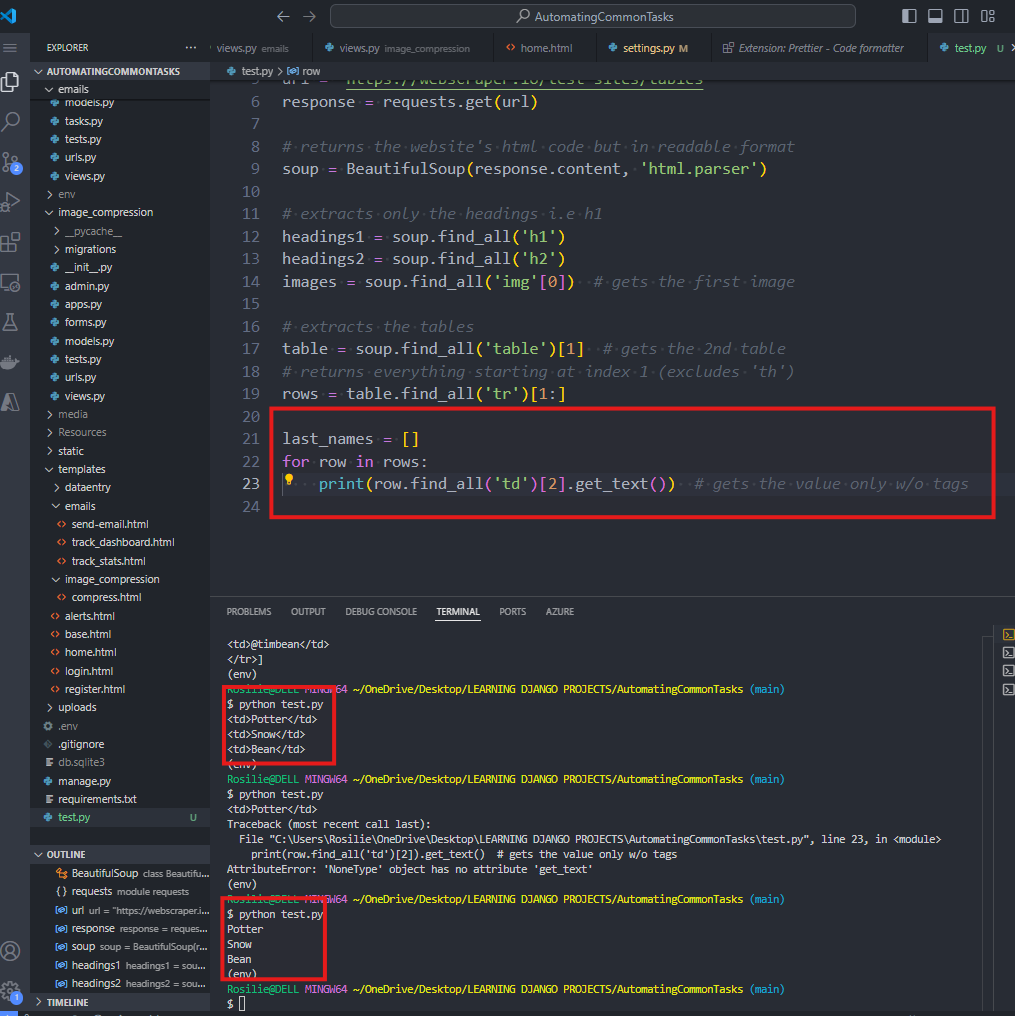Collapse the templates folder
The height and width of the screenshot is (1016, 1015).
(121, 469)
